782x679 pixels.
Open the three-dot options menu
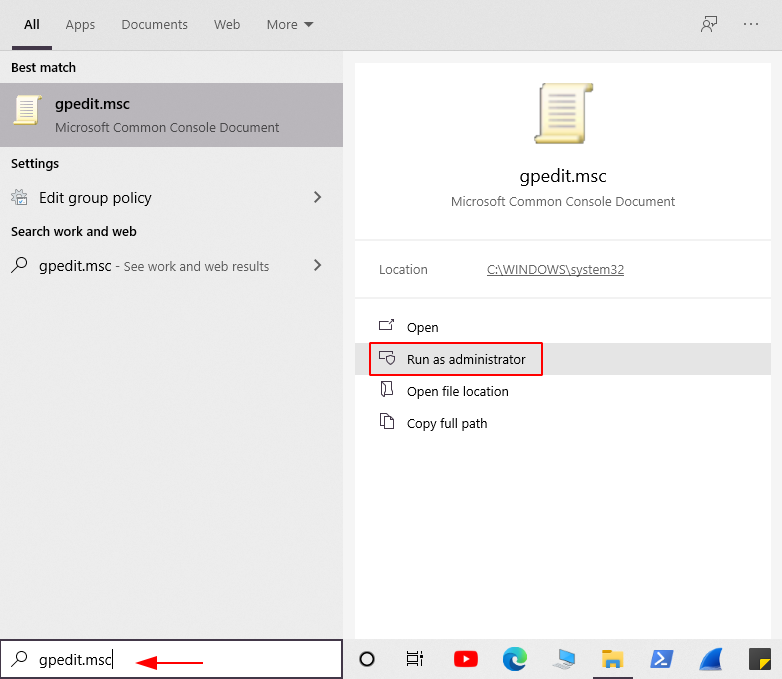click(x=751, y=24)
